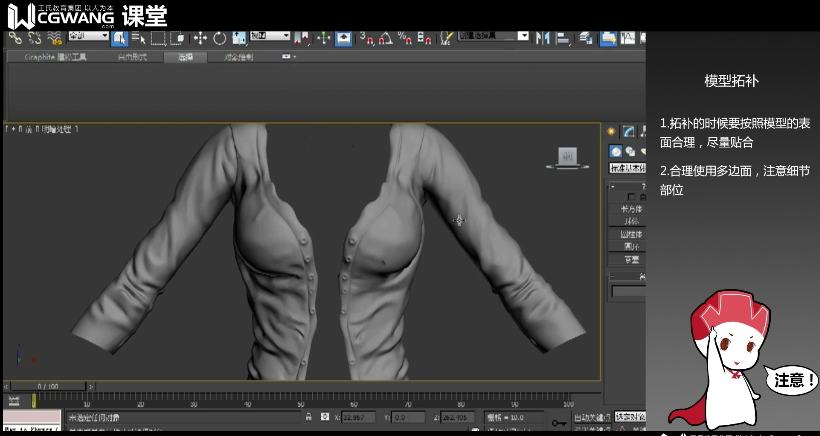Click the ViewCube in the viewport
The height and width of the screenshot is (436, 820).
click(x=568, y=156)
